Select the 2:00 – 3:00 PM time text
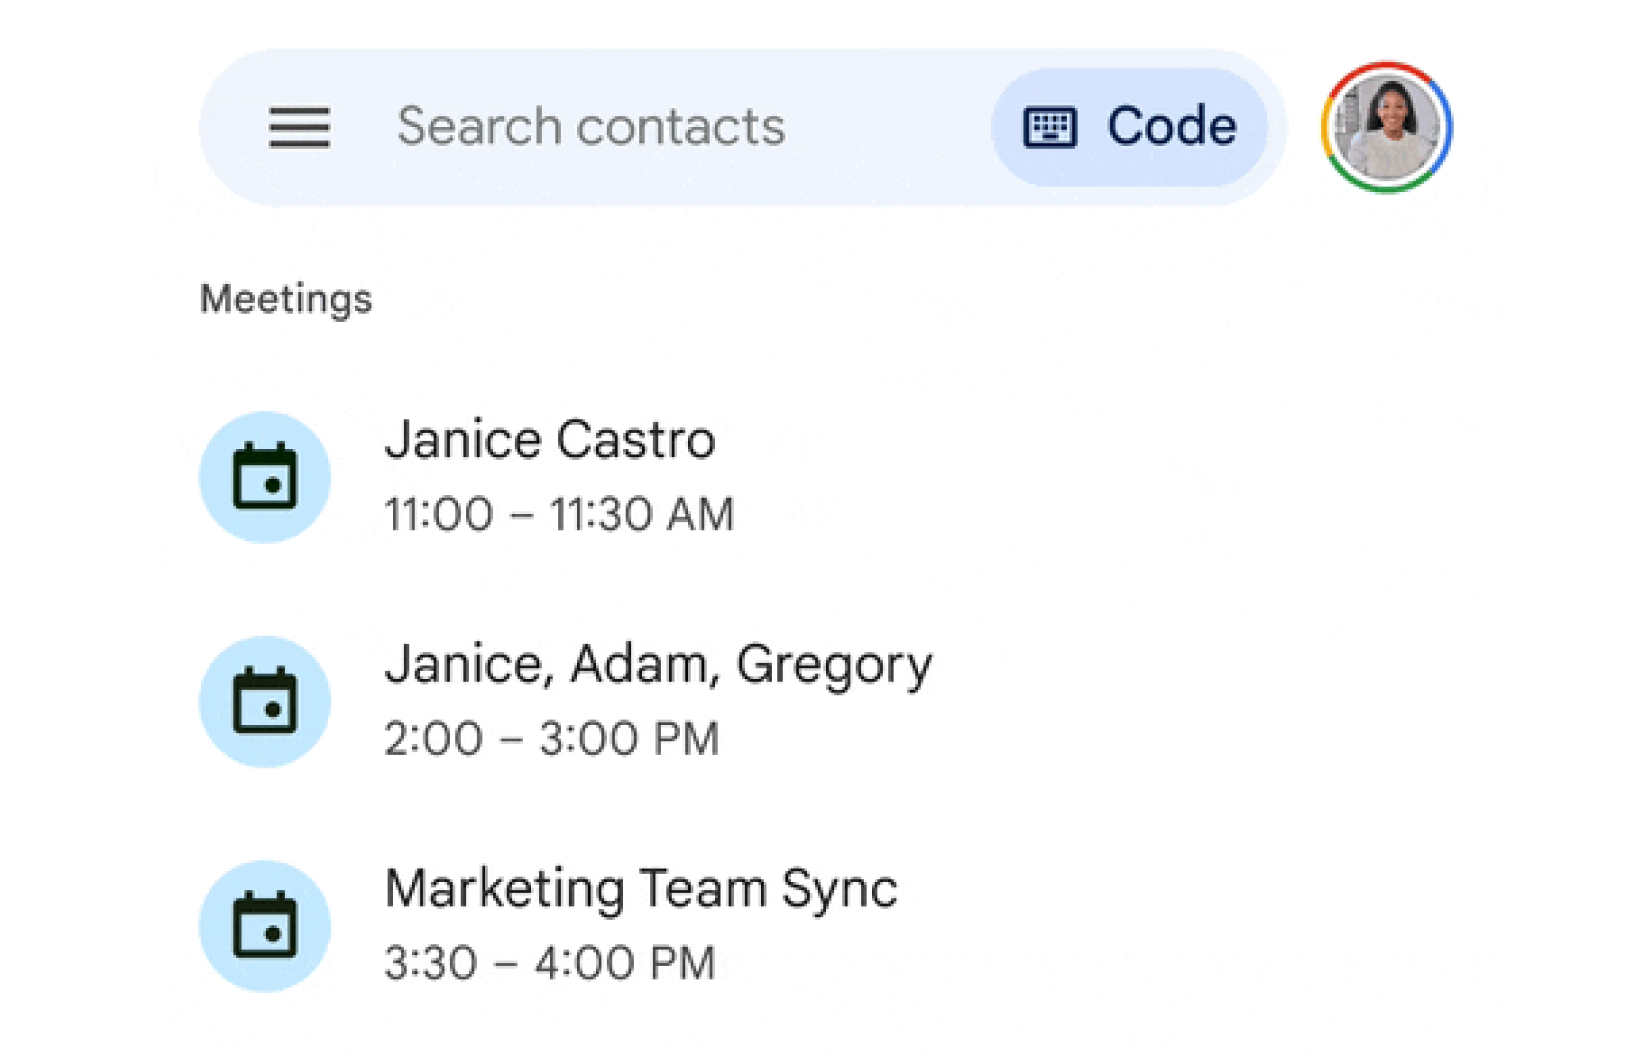 coord(551,740)
